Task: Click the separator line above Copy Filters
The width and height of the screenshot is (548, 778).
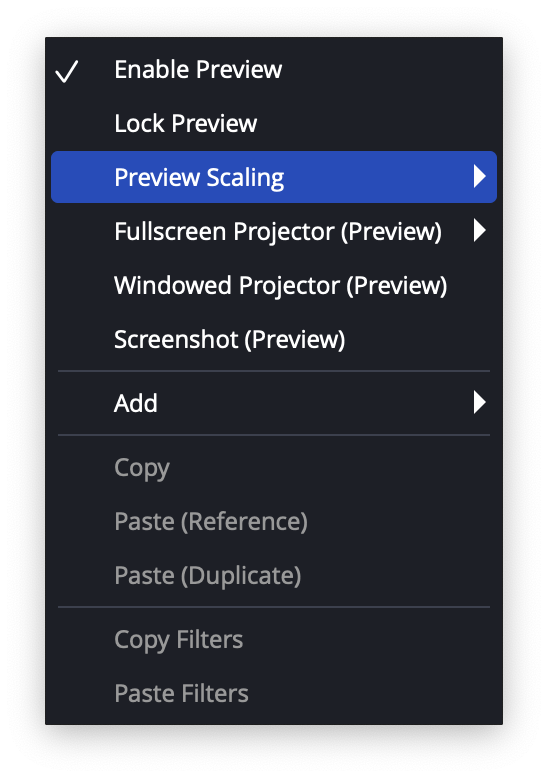Action: click(x=274, y=607)
